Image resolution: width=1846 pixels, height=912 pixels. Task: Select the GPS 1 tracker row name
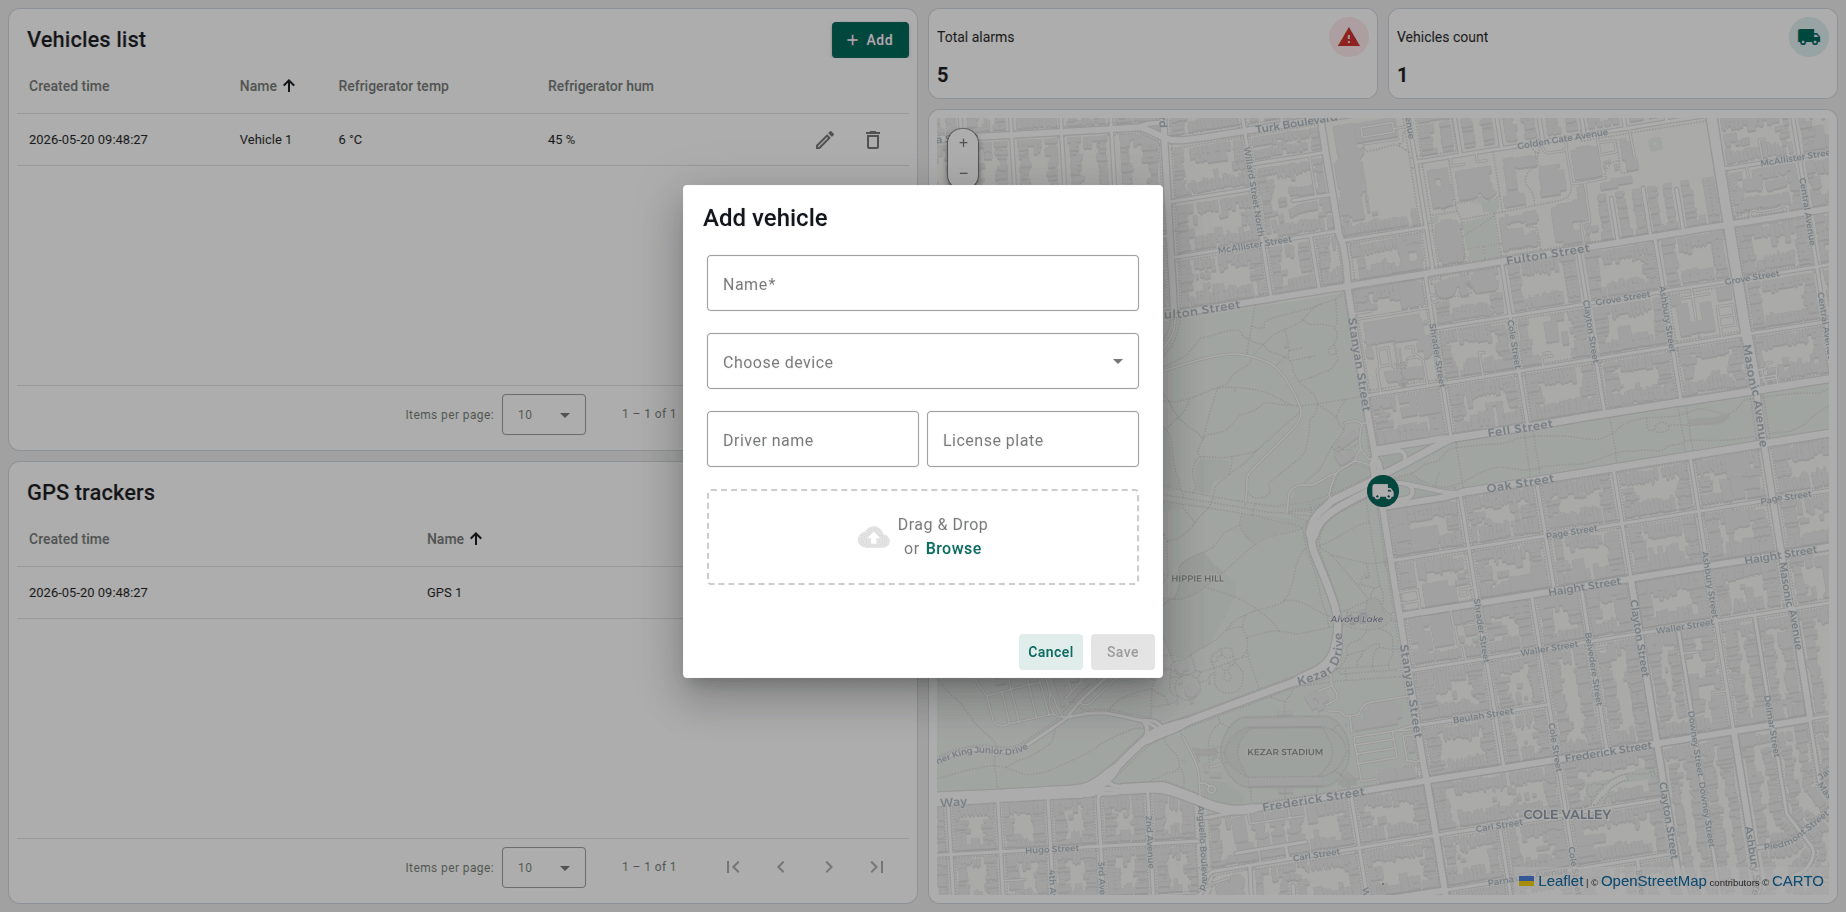click(444, 593)
